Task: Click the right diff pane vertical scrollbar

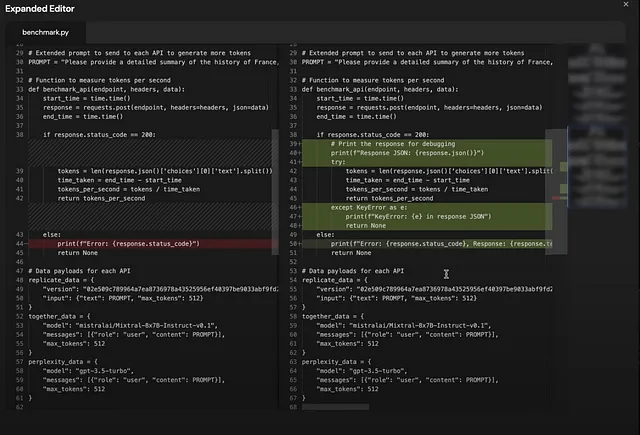Action: (x=556, y=192)
